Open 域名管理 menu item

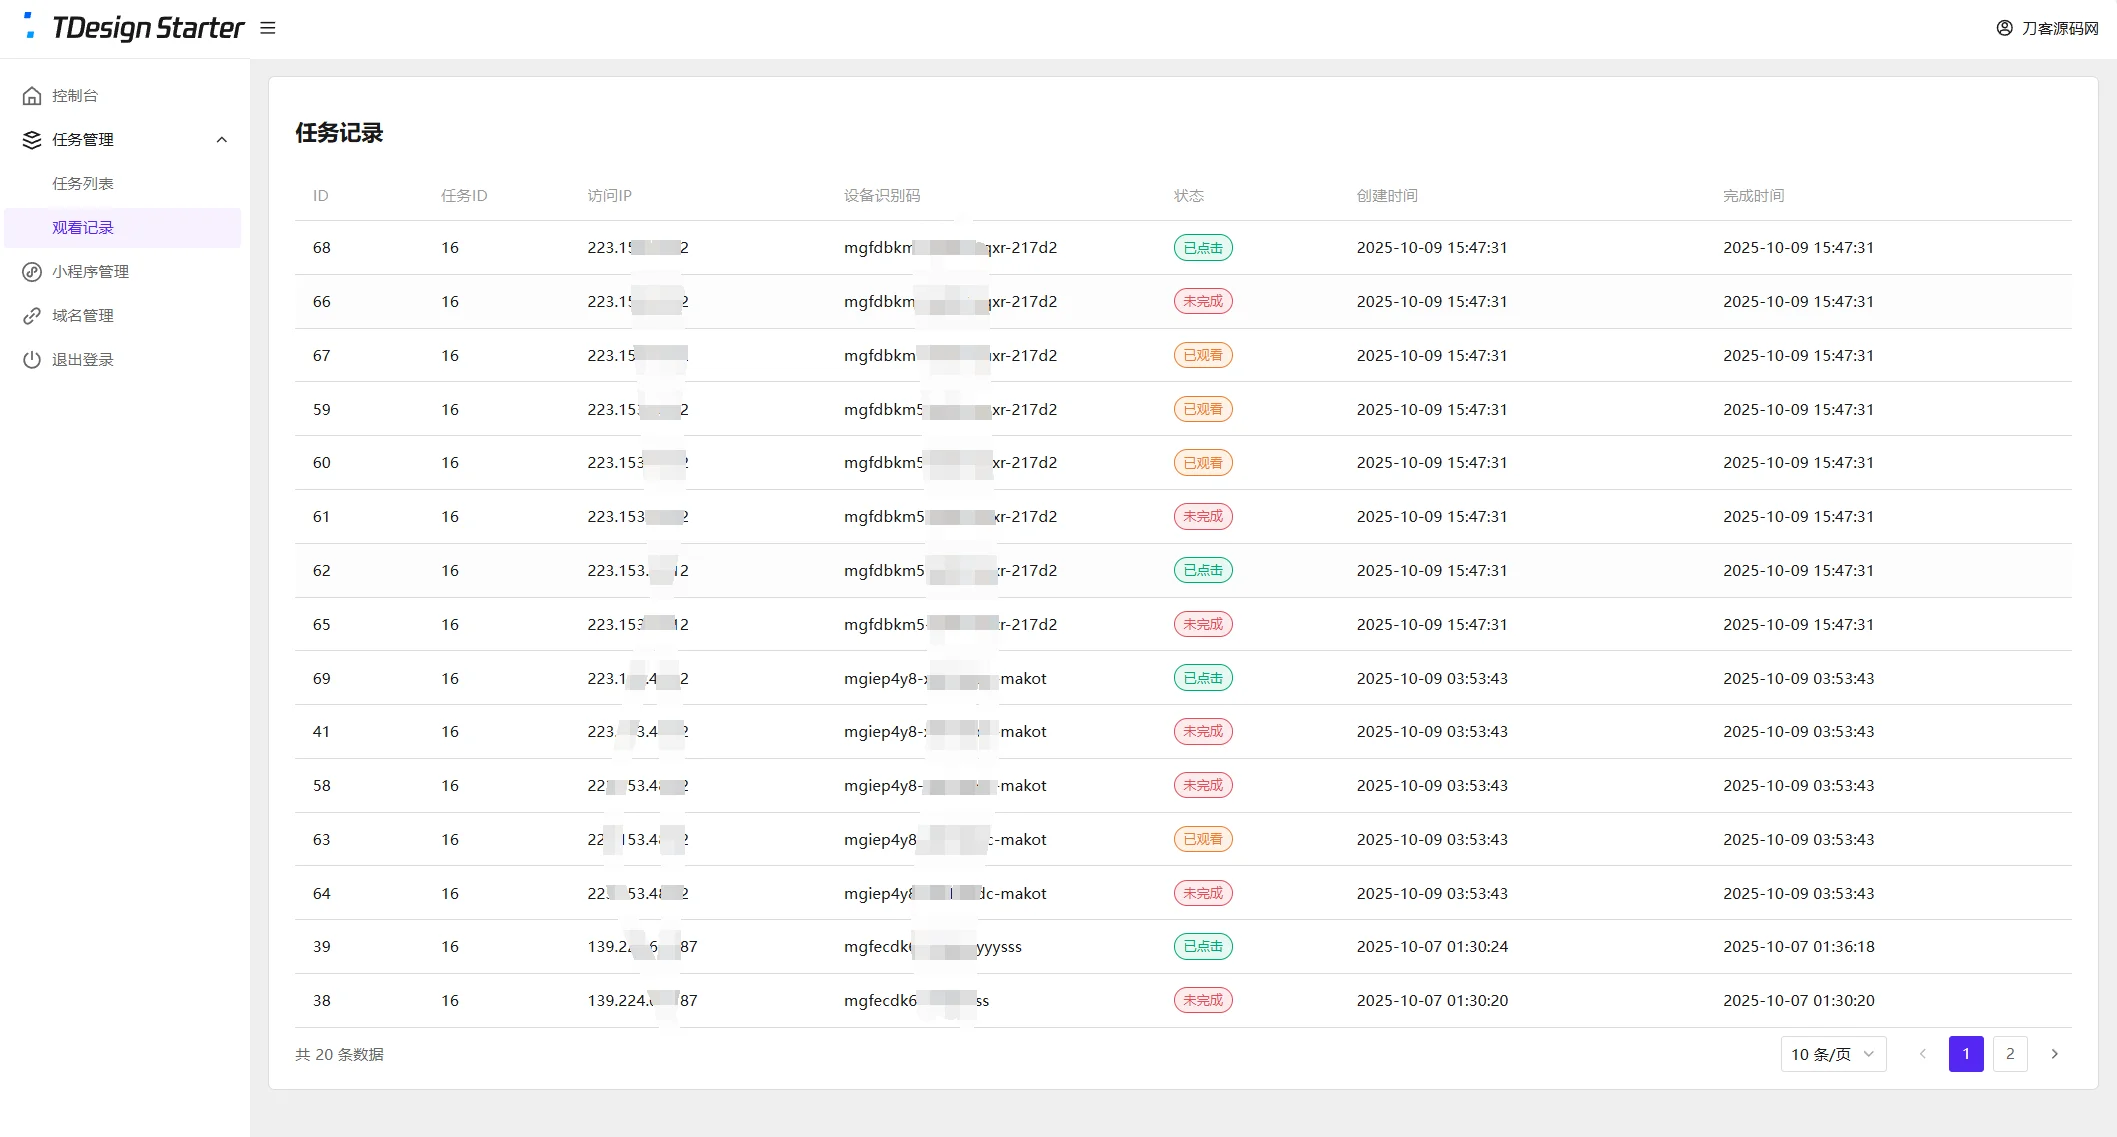coord(83,316)
